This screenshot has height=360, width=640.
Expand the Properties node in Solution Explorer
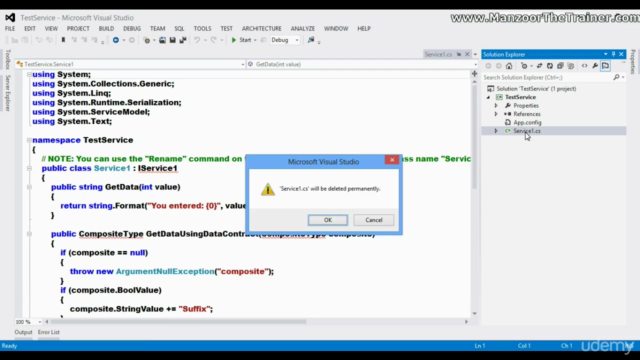tap(496, 106)
